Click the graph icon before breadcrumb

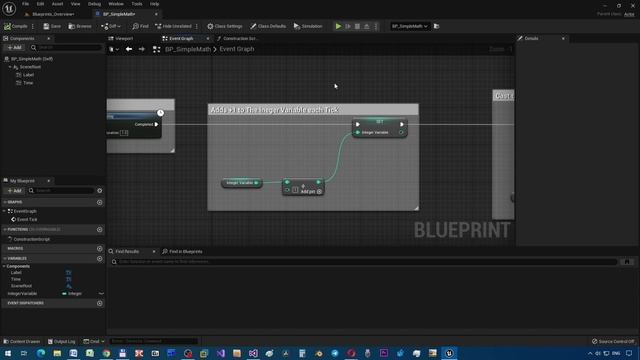pos(156,49)
